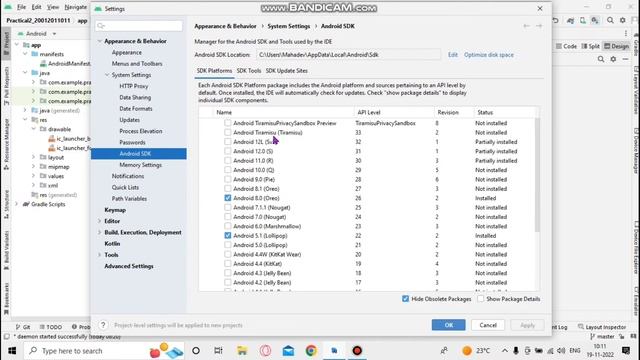Expand Build, Execution, Deployment group
The height and width of the screenshot is (360, 640).
[100, 232]
